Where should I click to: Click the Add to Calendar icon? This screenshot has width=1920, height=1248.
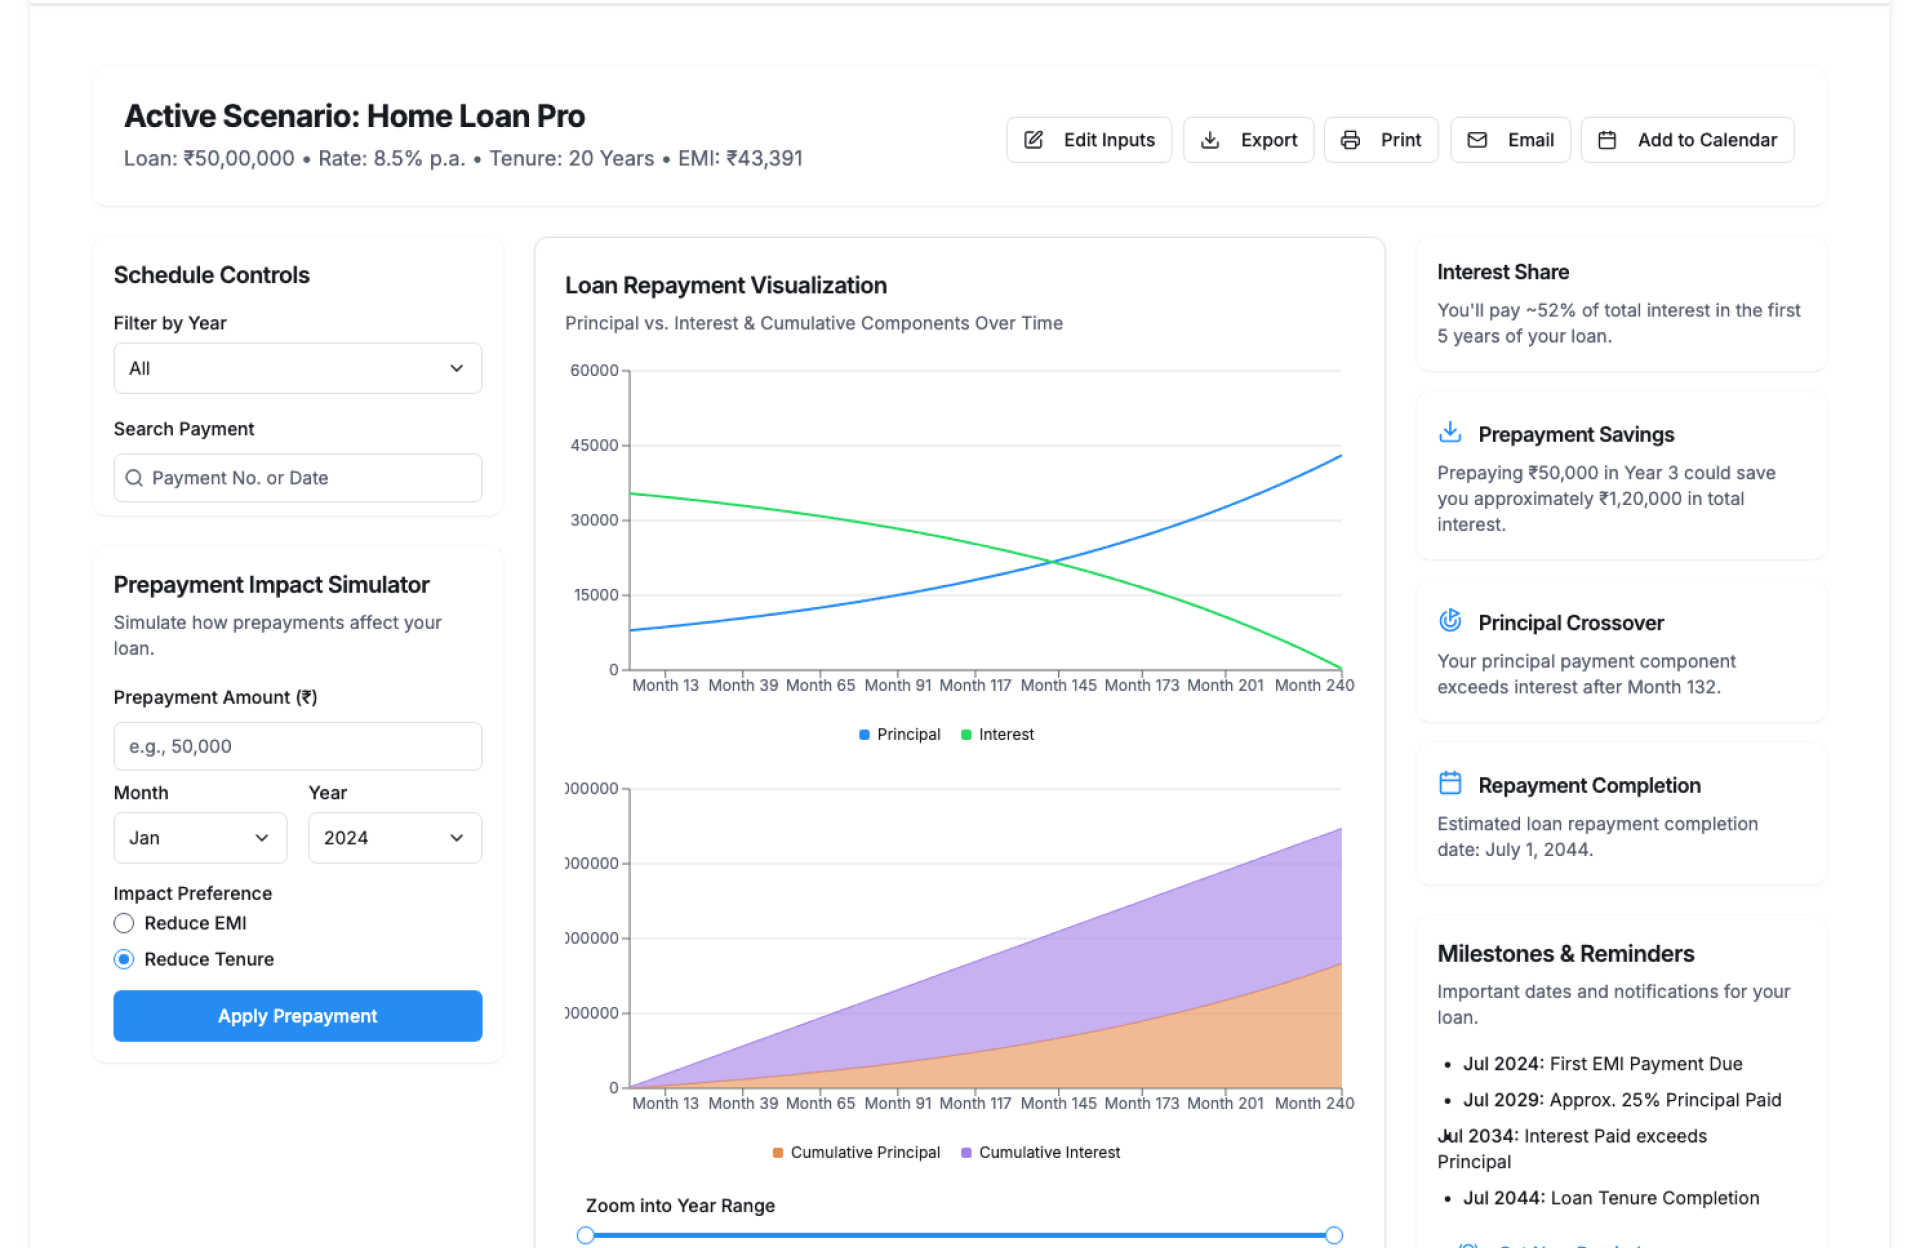click(x=1607, y=140)
